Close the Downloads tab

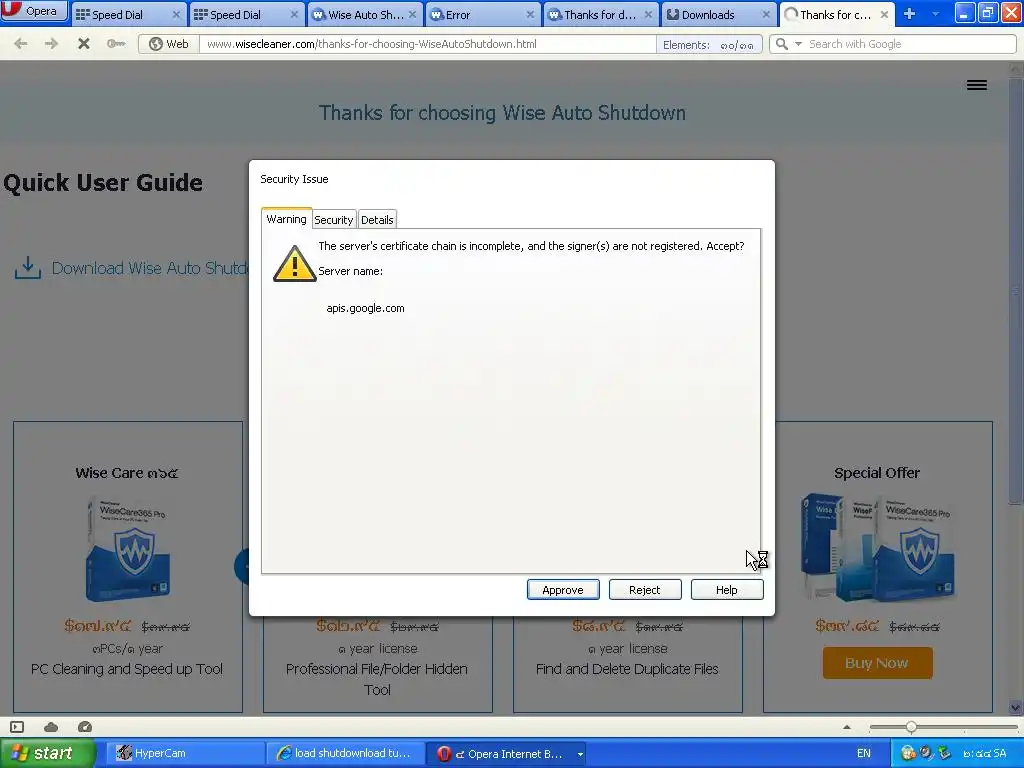766,14
